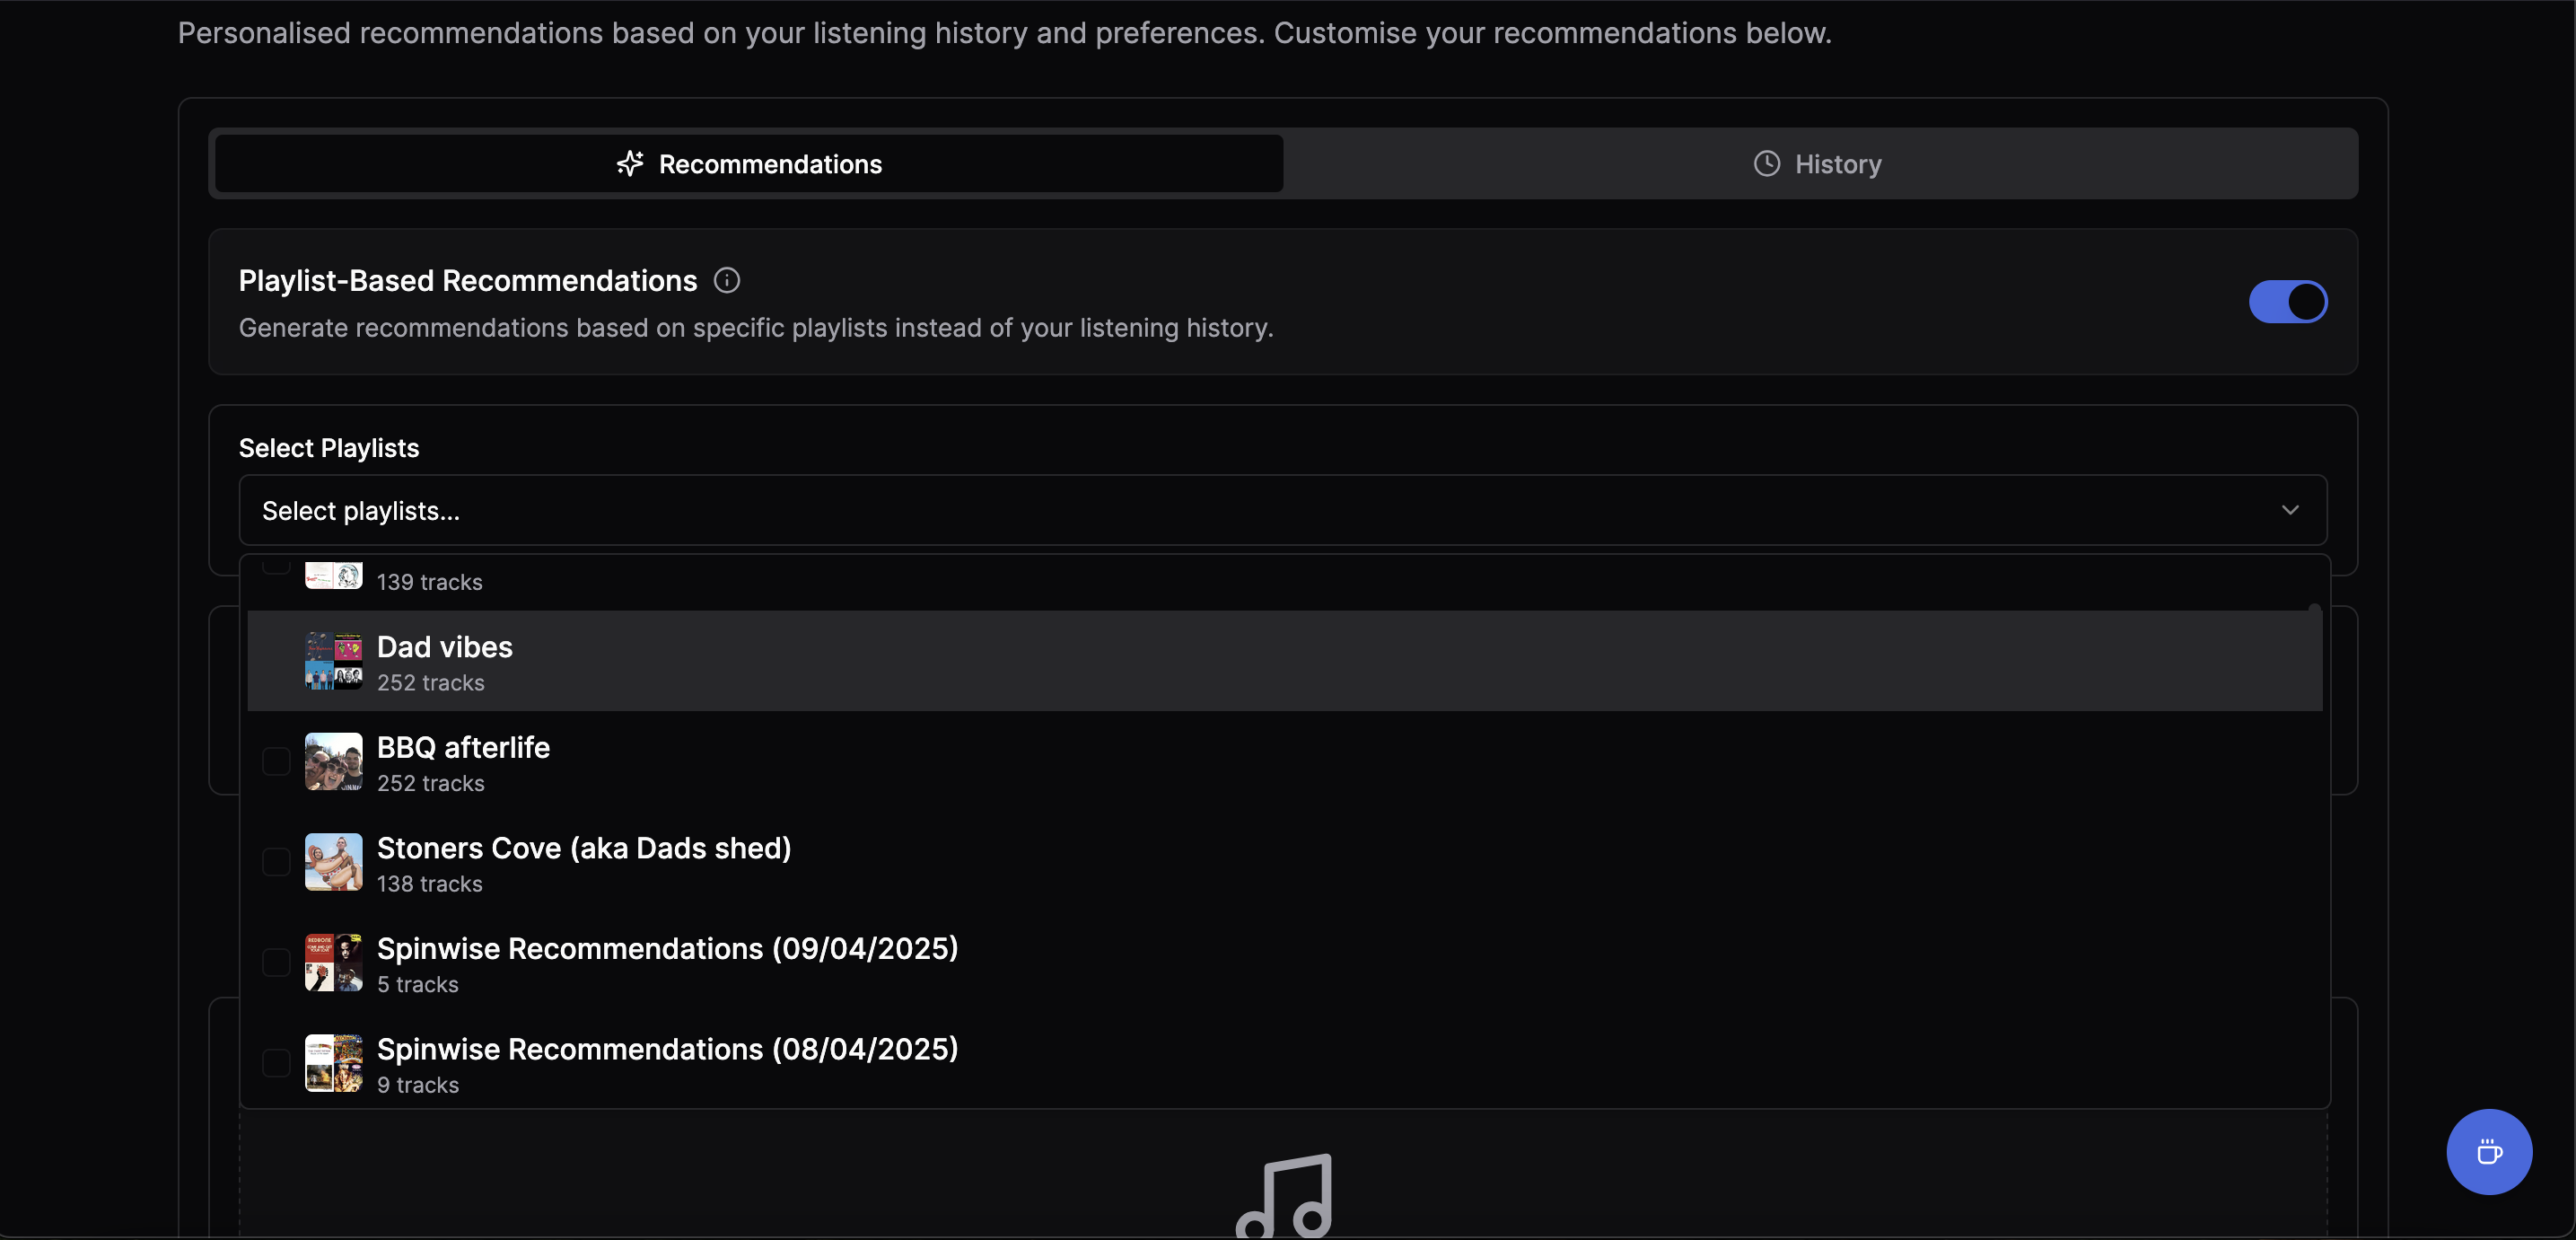2576x1240 pixels.
Task: Tick the Stoners Cove (aka Dads shed) checkbox
Action: coord(276,862)
